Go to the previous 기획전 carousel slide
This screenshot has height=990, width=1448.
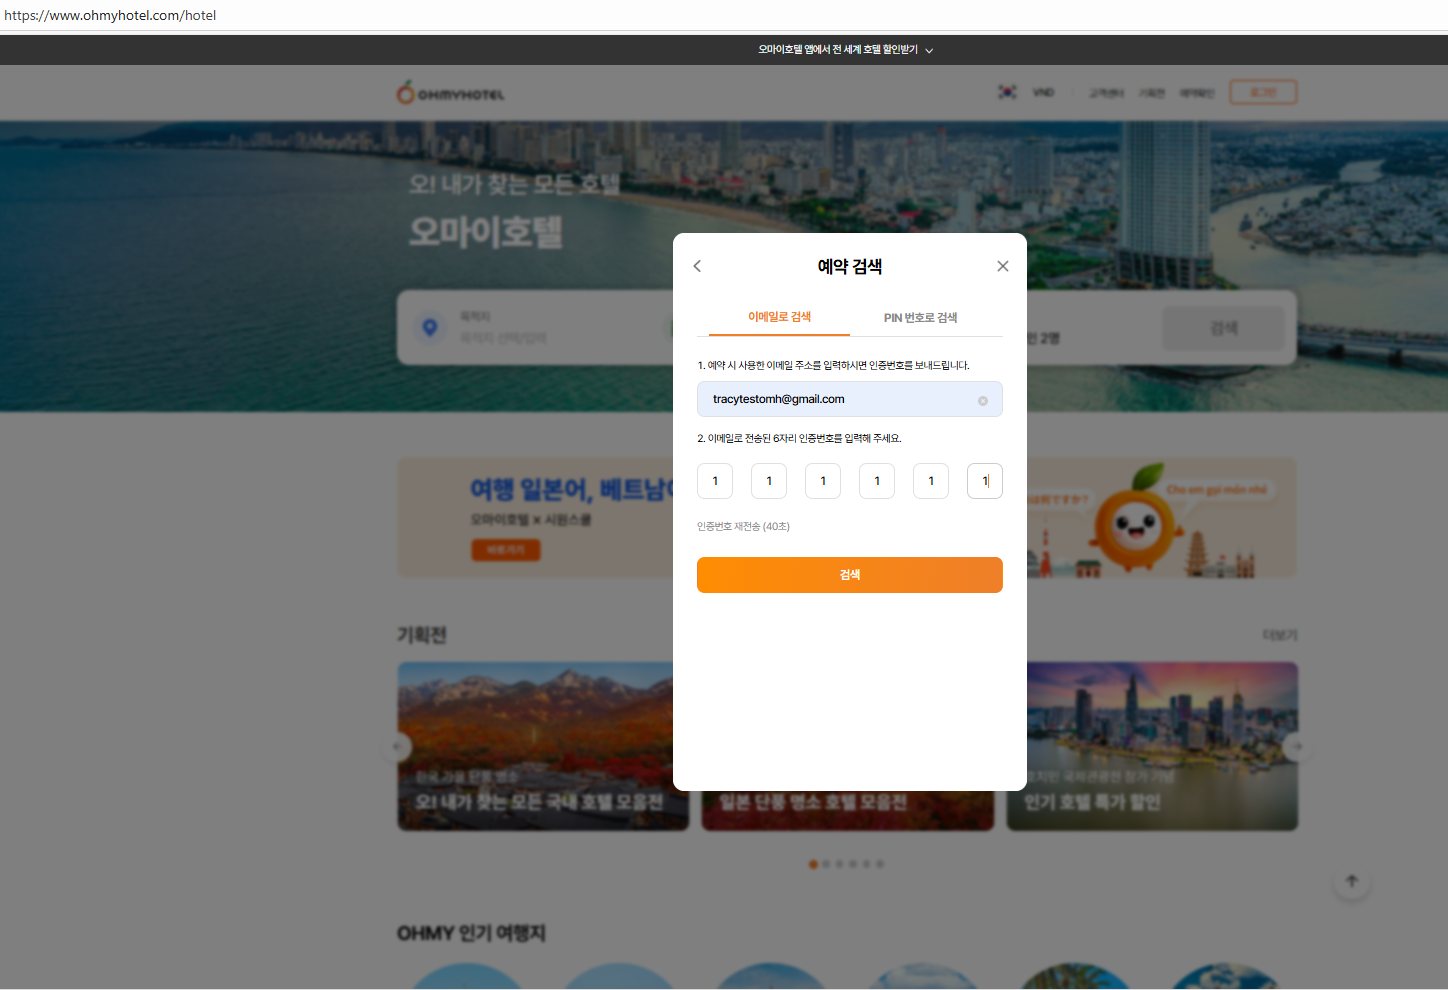point(399,746)
